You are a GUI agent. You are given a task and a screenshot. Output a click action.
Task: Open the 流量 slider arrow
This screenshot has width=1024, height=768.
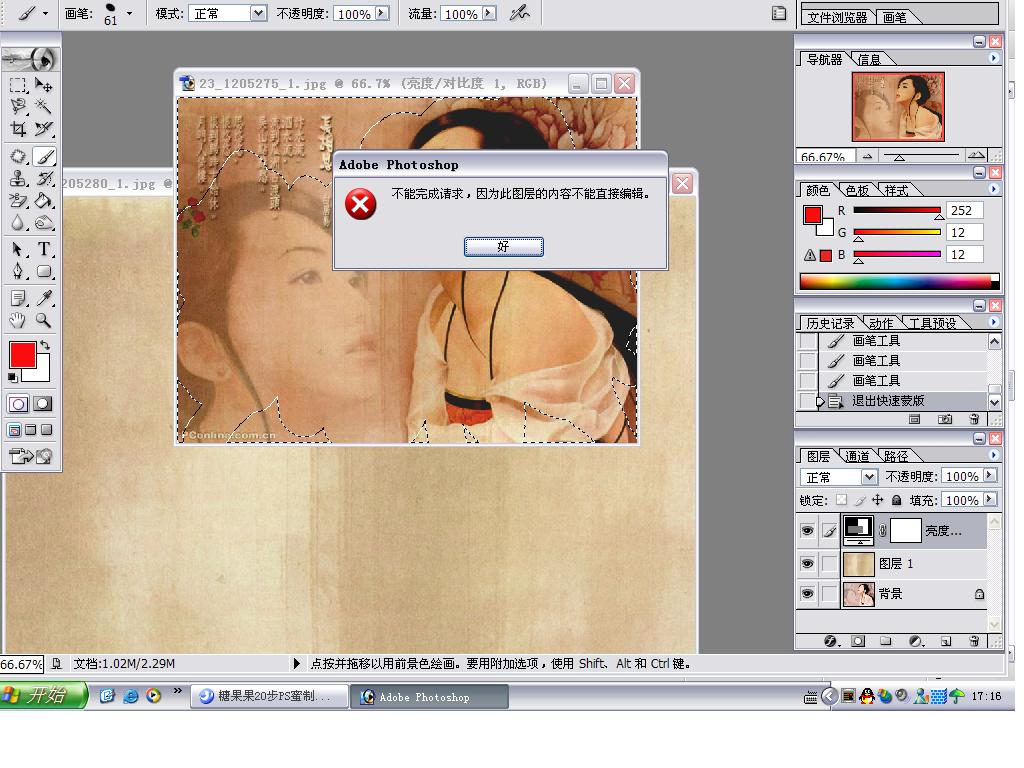tap(488, 13)
